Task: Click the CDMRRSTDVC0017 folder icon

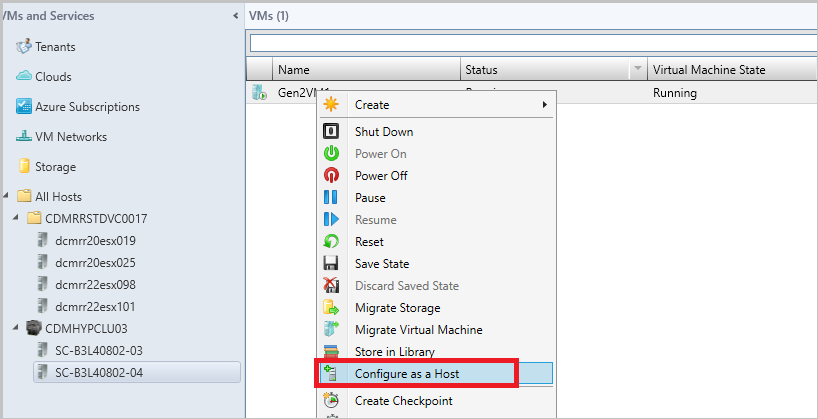Action: click(34, 218)
